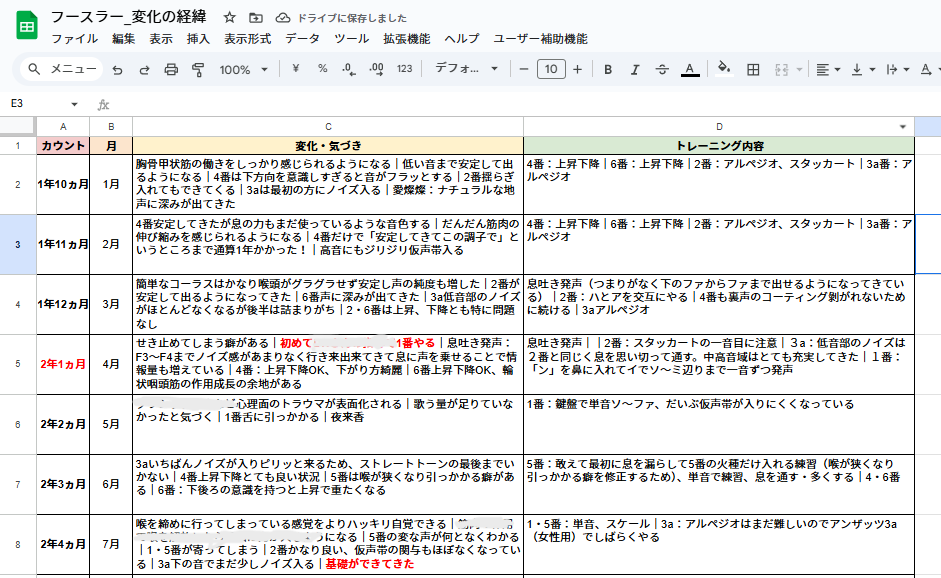941x578 pixels.
Task: Select the paint format roller tool
Action: pyautogui.click(x=197, y=69)
